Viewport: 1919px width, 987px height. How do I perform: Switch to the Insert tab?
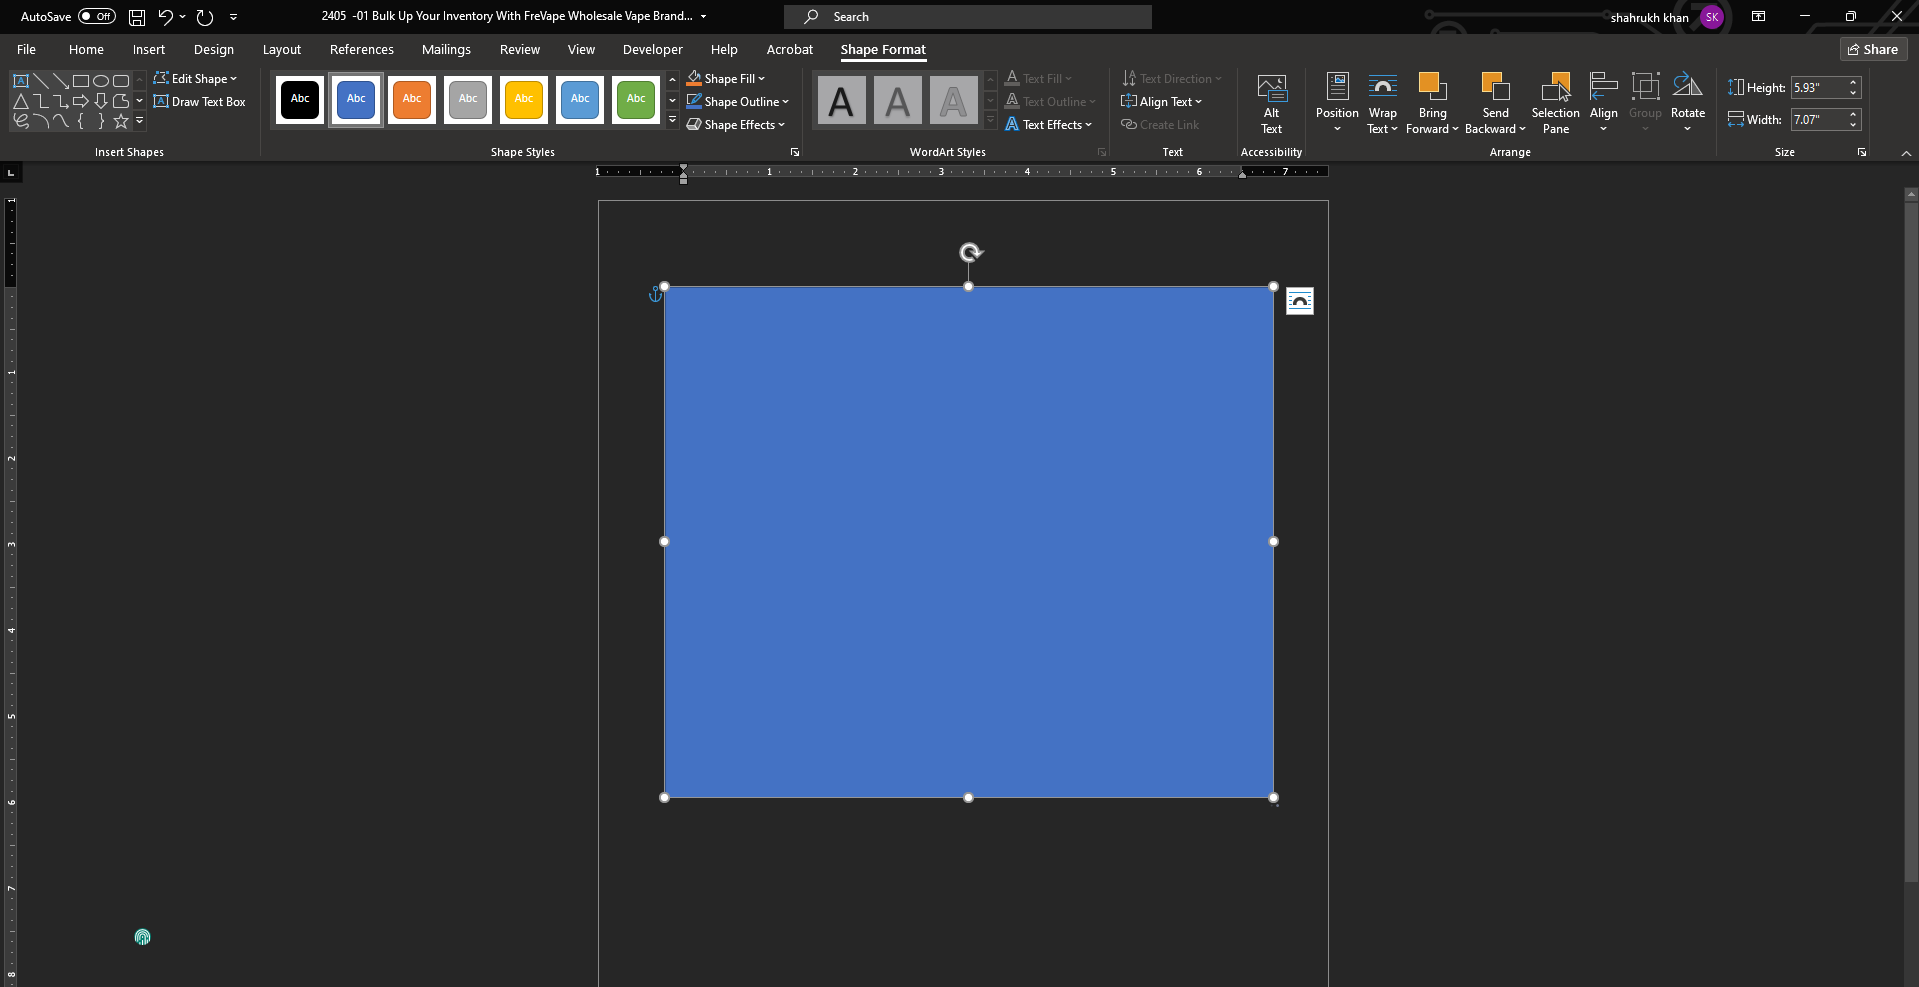(149, 50)
